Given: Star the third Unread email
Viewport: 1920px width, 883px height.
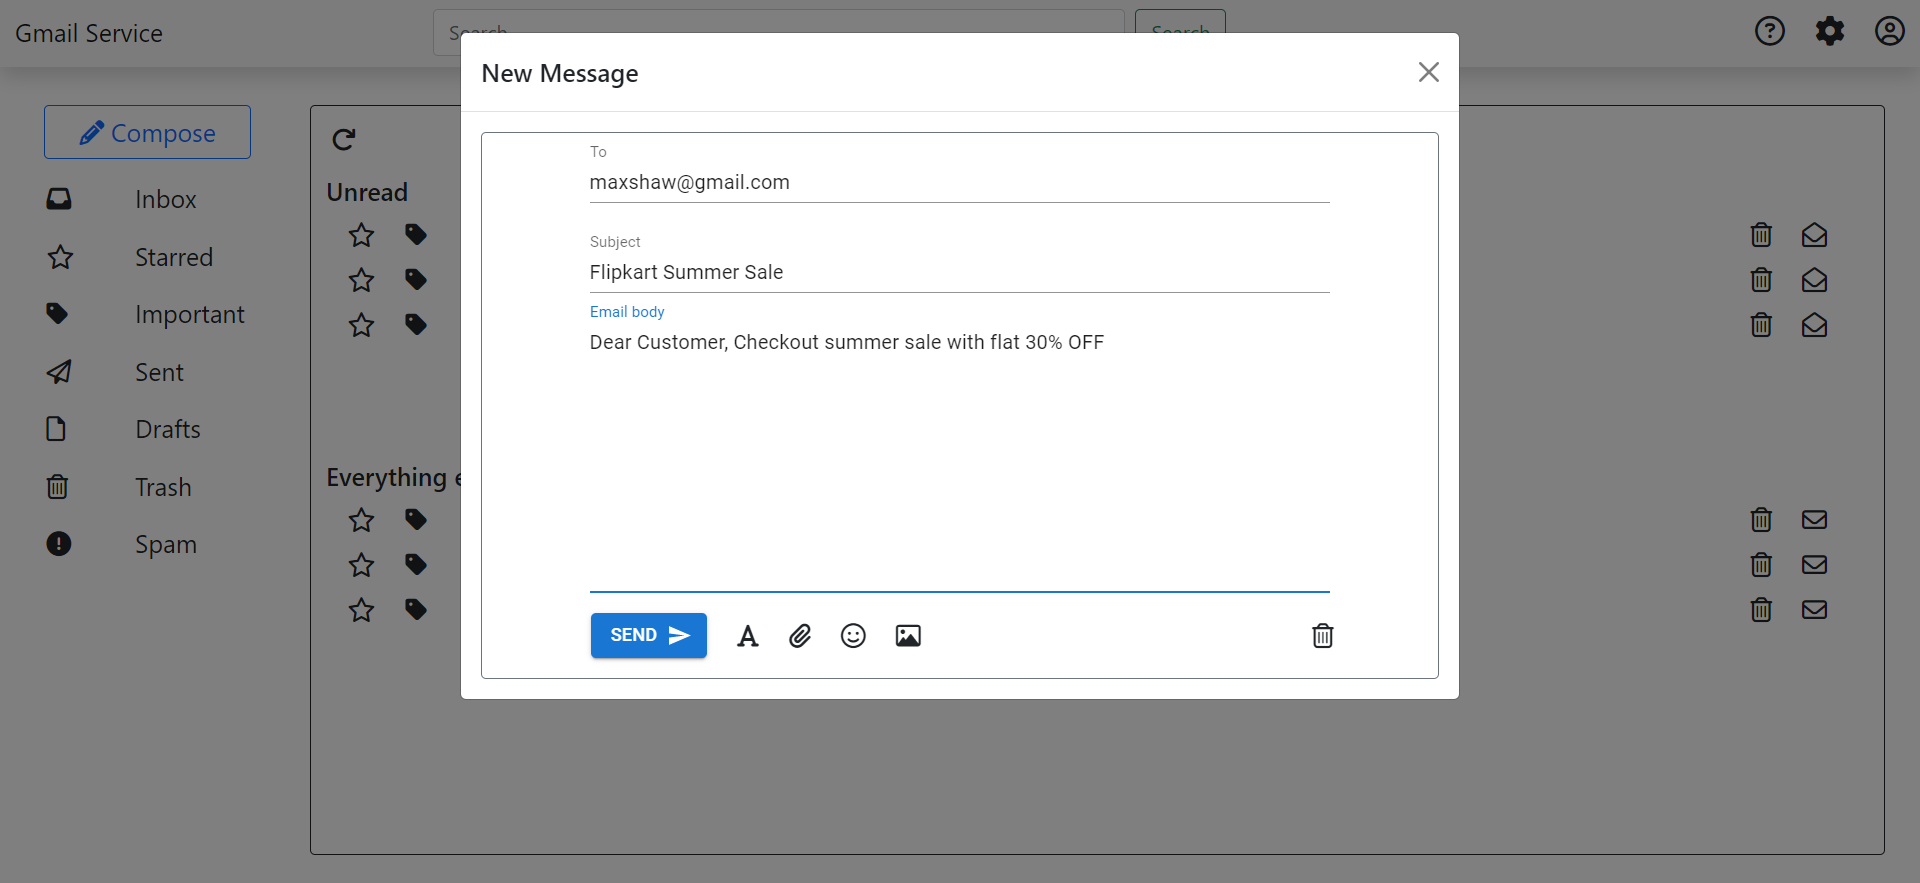Looking at the screenshot, I should 361,325.
